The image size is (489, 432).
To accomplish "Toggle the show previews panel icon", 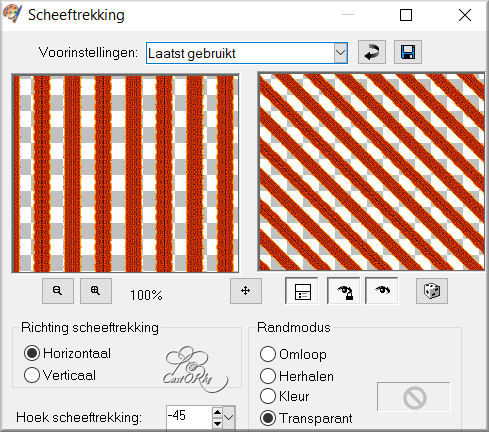I will pyautogui.click(x=302, y=291).
